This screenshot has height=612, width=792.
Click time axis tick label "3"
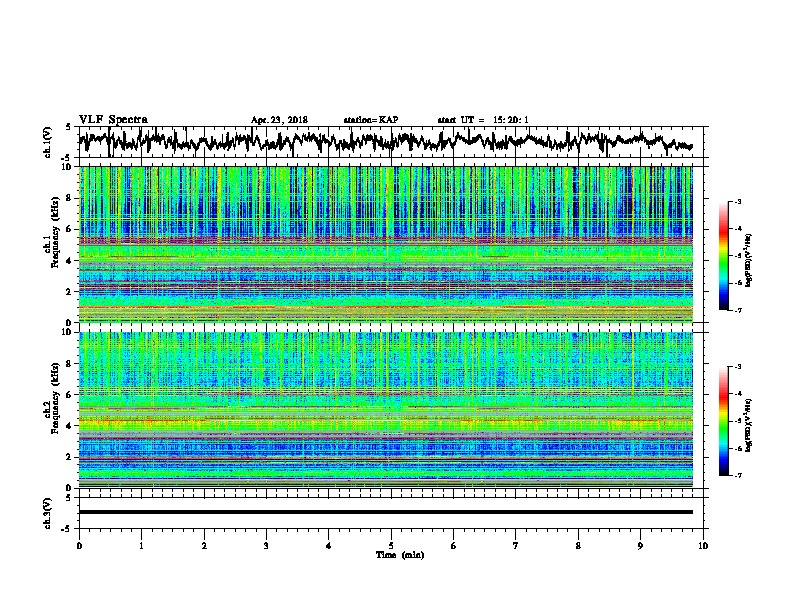266,546
